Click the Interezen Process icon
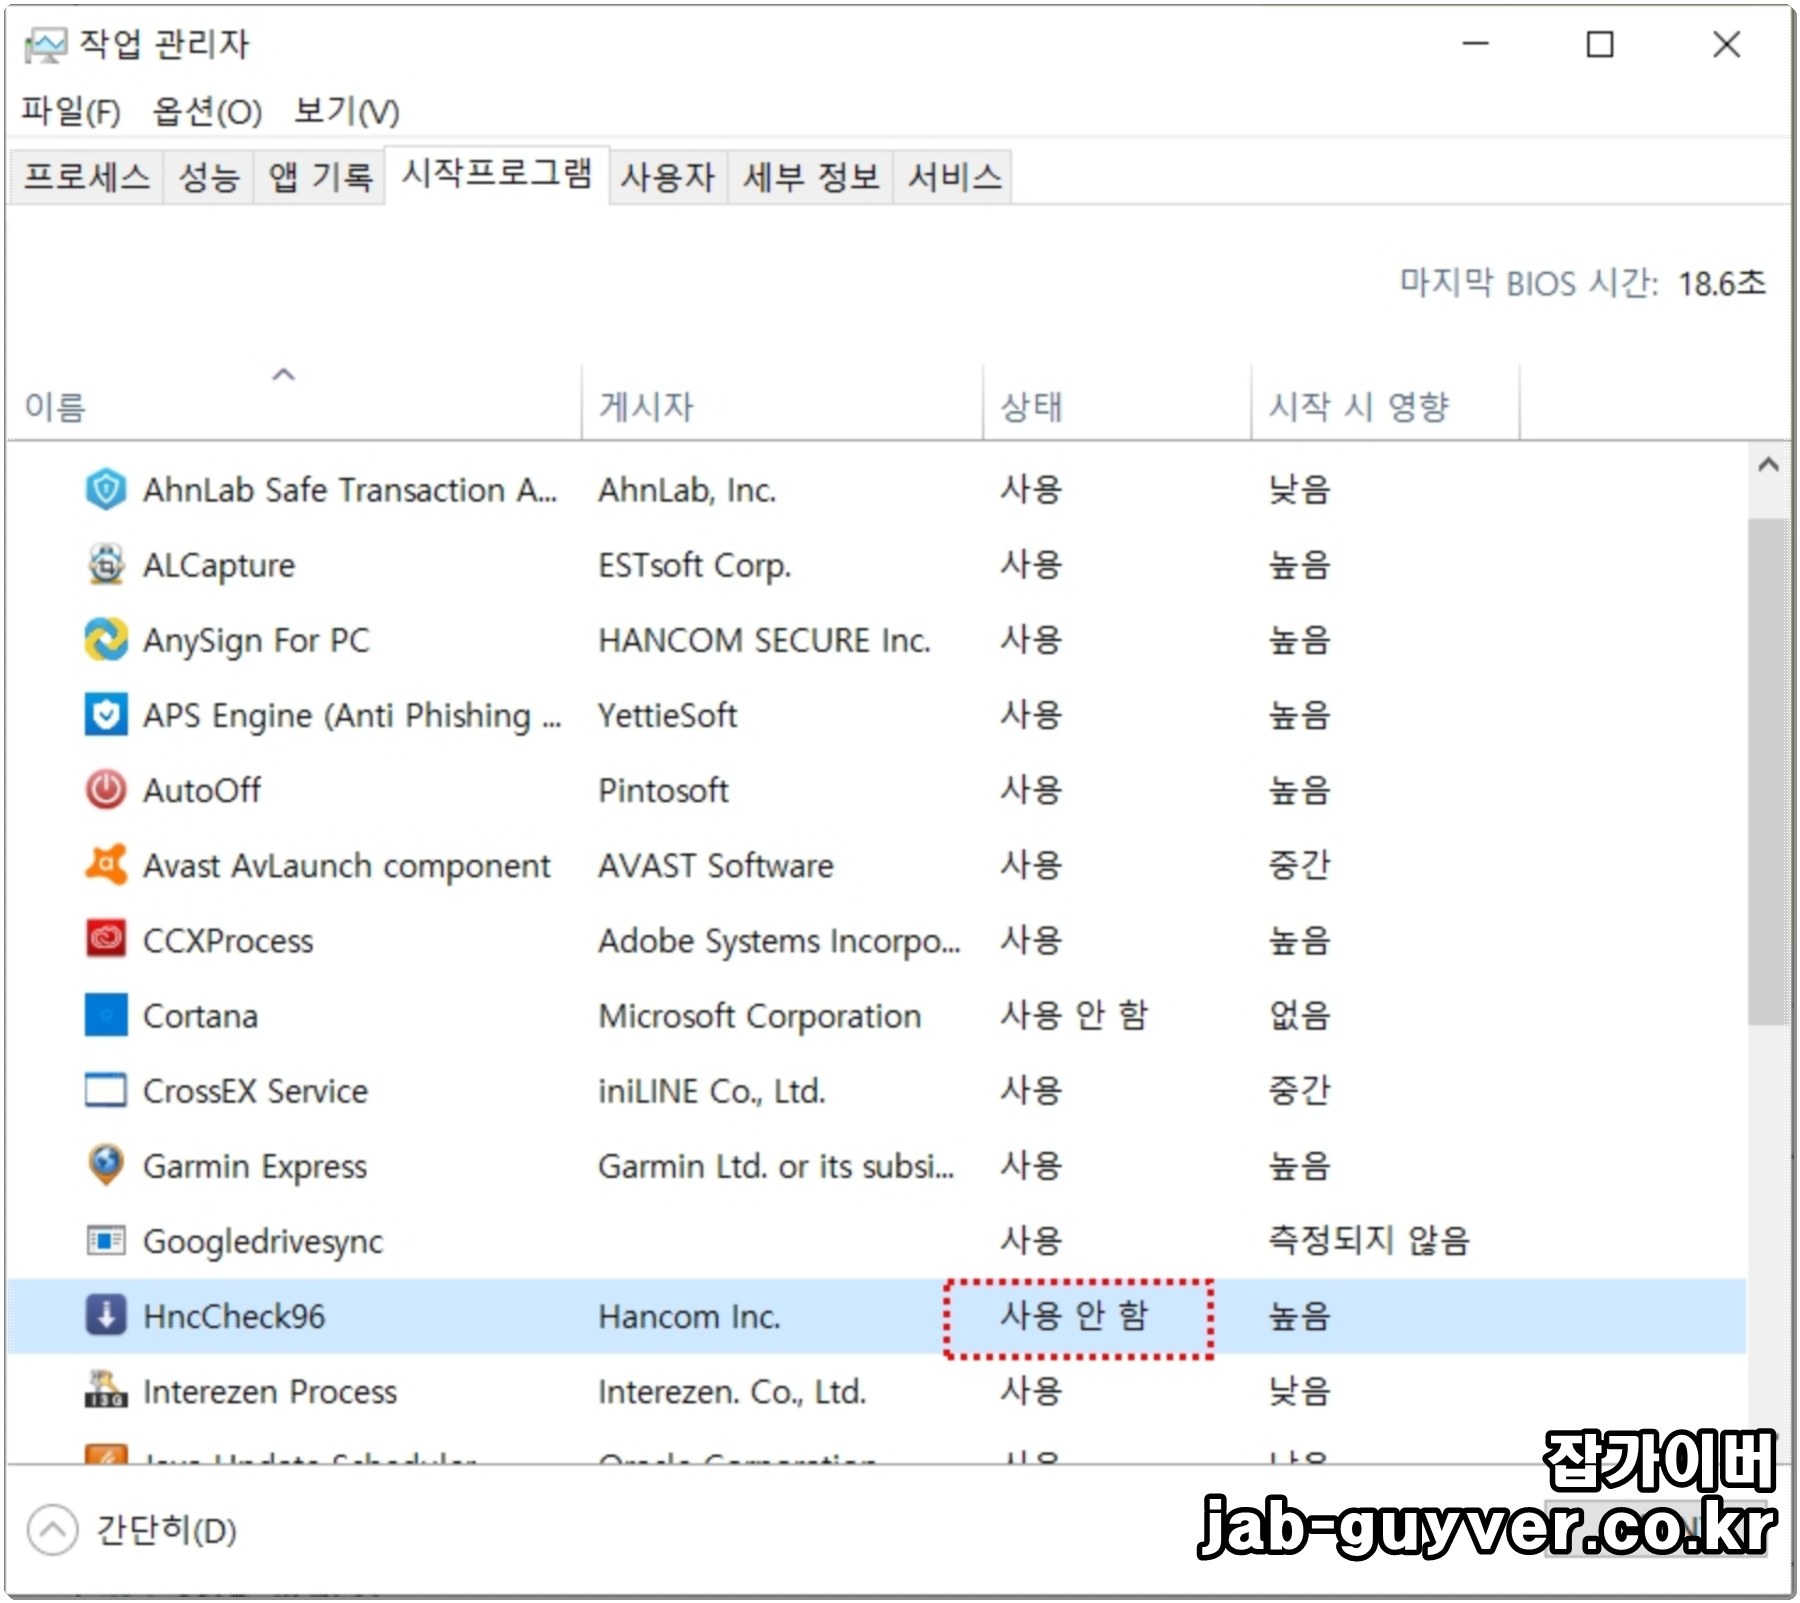The image size is (1800, 1603). point(105,1391)
